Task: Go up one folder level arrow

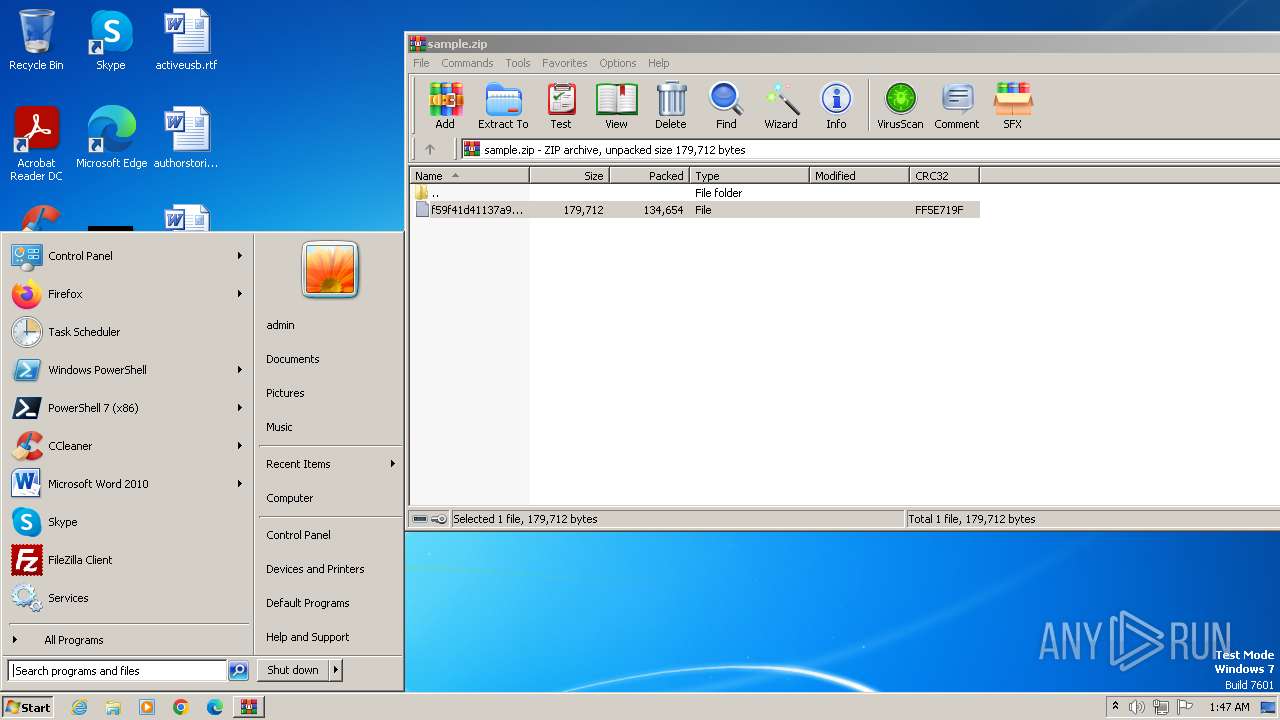Action: [430, 150]
